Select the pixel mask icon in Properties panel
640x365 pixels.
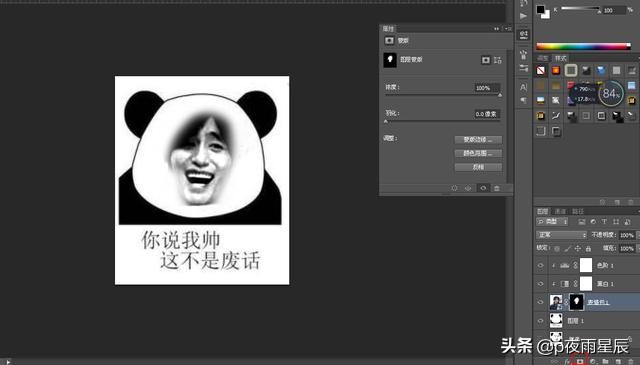click(486, 60)
